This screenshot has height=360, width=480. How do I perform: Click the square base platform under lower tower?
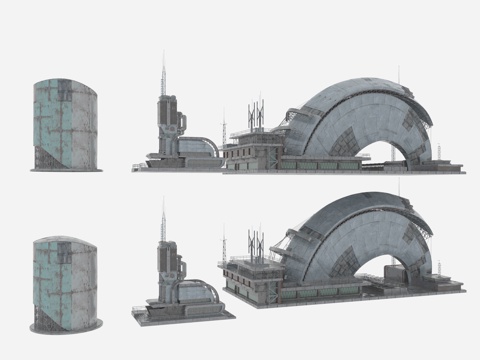[183, 313]
